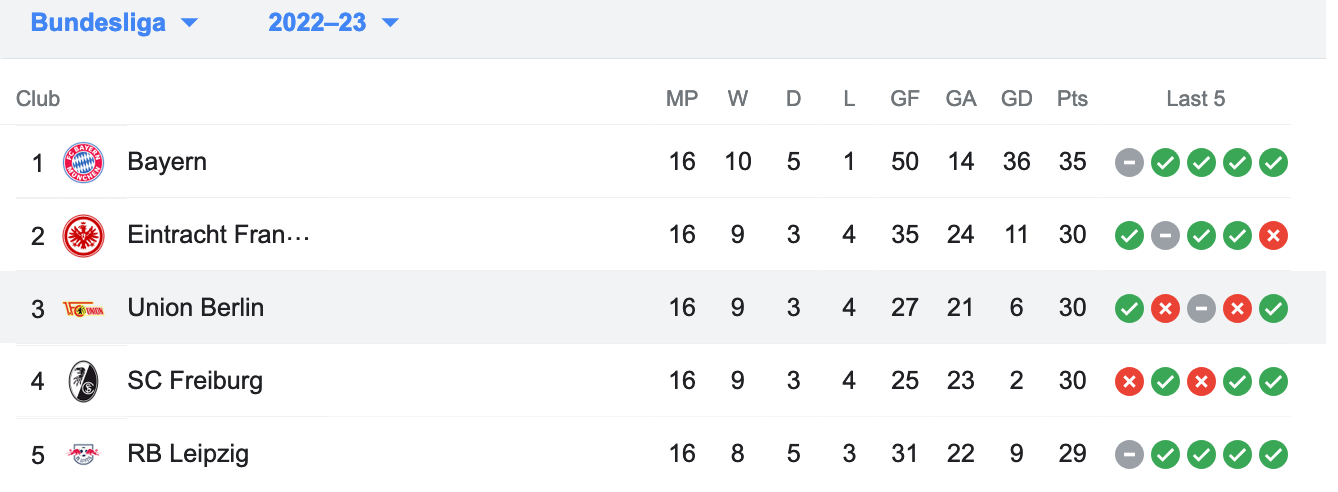Click the SC Freiburg crest icon
Image resolution: width=1338 pixels, height=492 pixels.
pos(83,381)
